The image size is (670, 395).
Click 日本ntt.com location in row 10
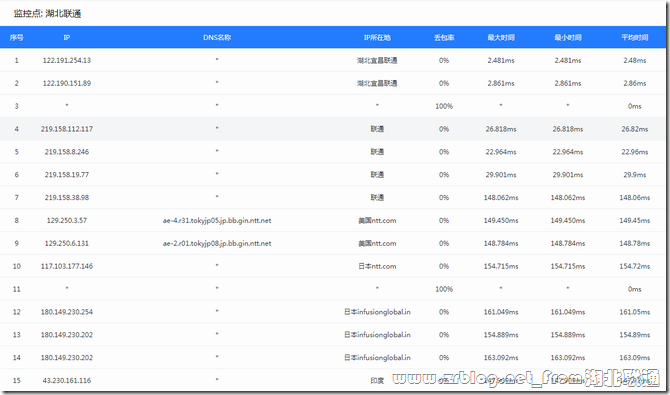click(x=377, y=266)
